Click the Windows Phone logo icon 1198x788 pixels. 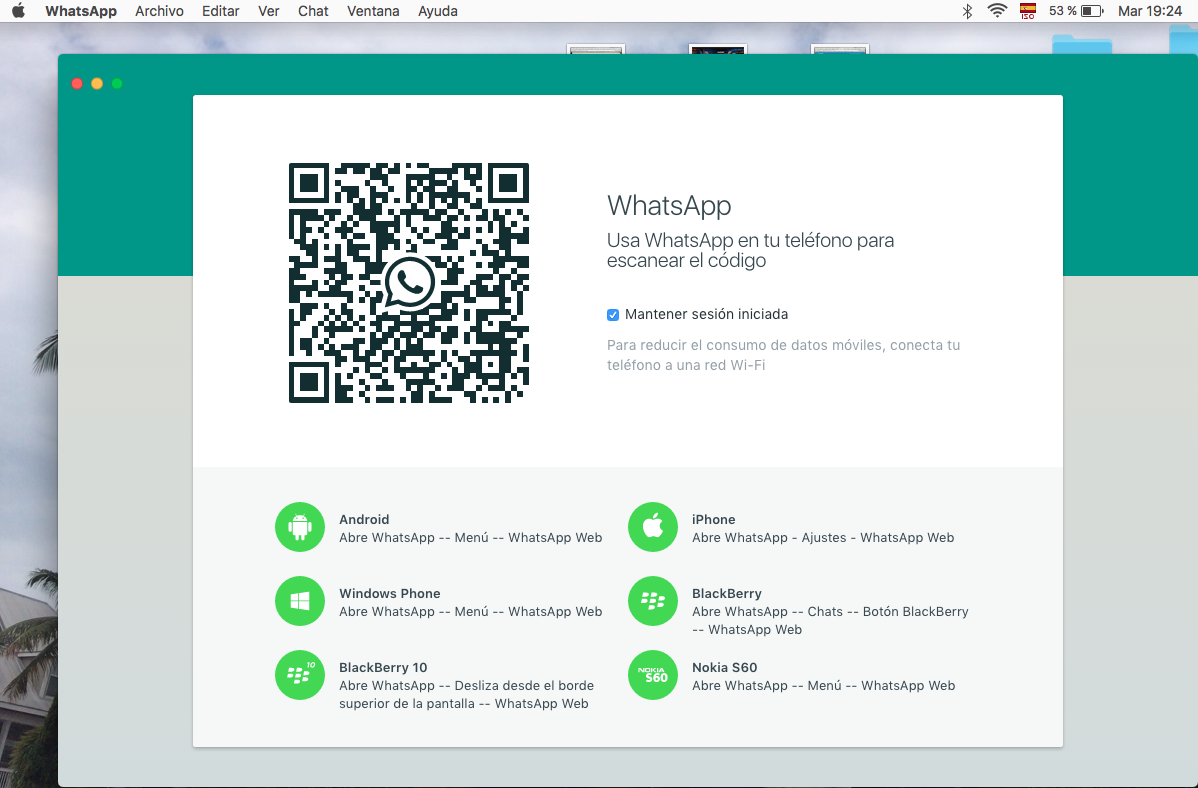tap(300, 601)
